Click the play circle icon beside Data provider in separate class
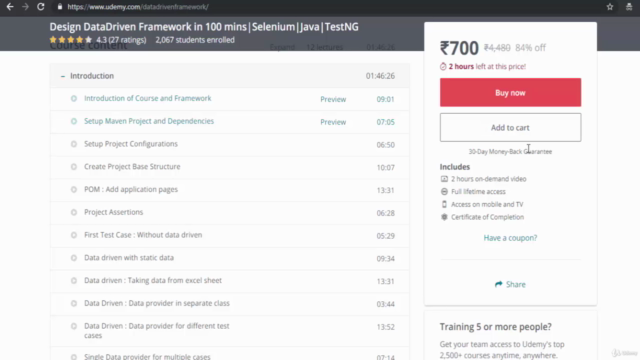Screen dimensions: 640x360 (74, 303)
